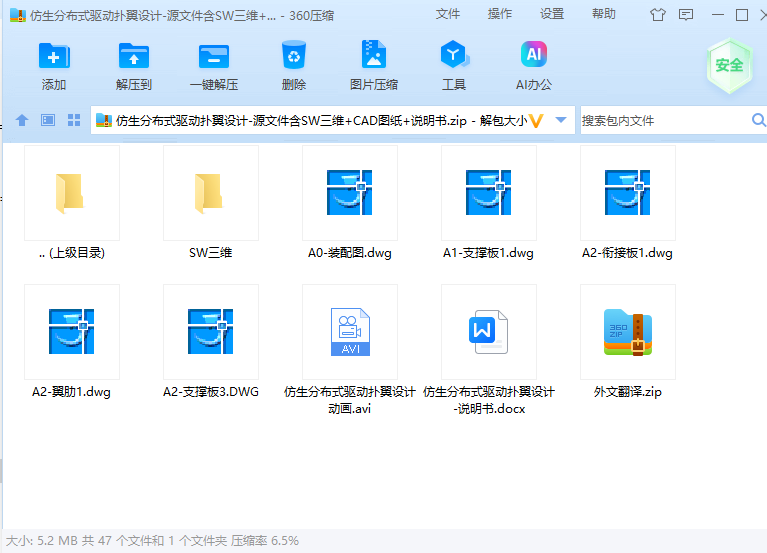Expand the path history dropdown arrow
The image size is (767, 553).
click(561, 120)
